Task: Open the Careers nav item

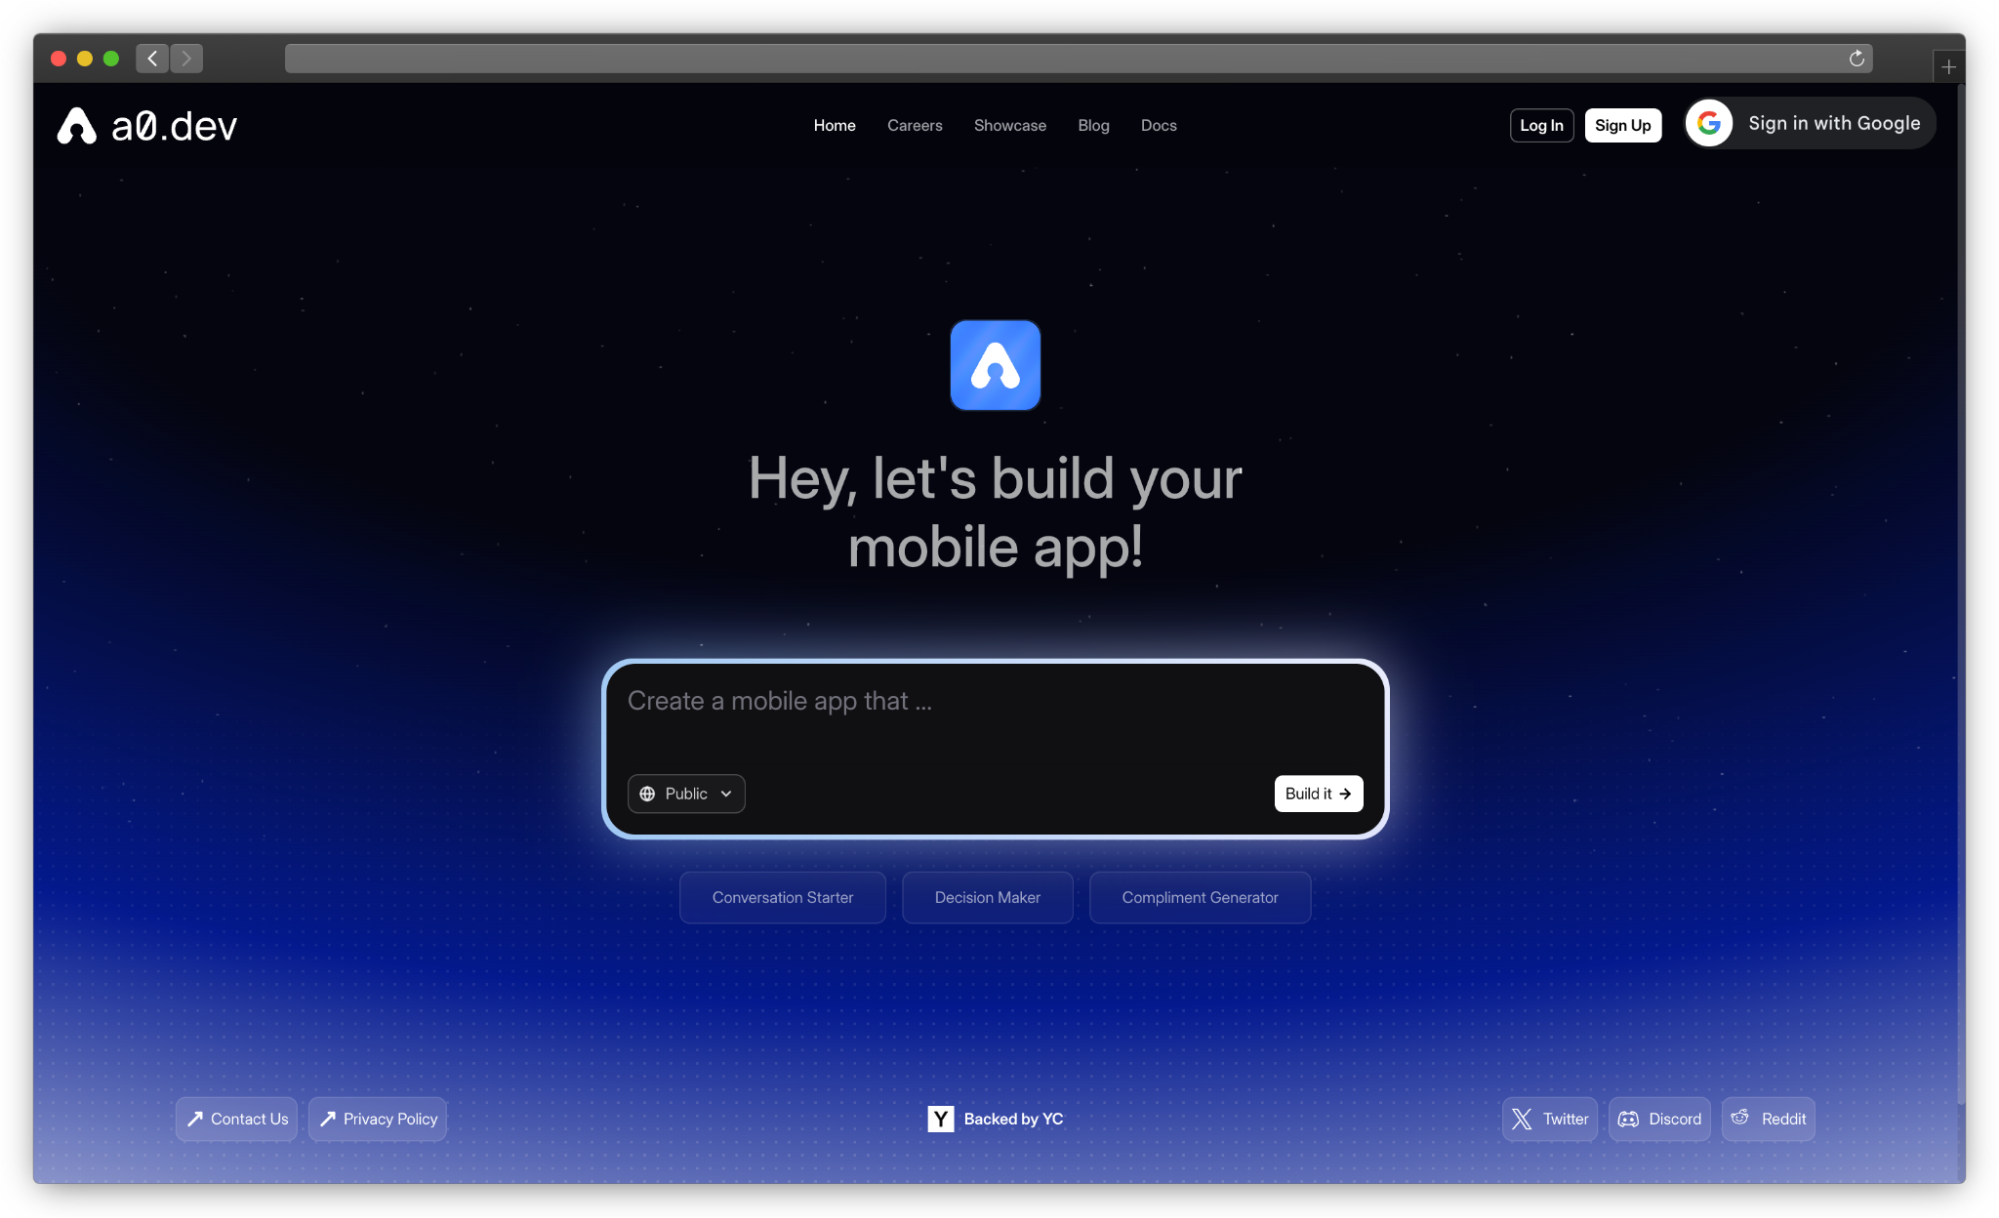Action: 914,125
